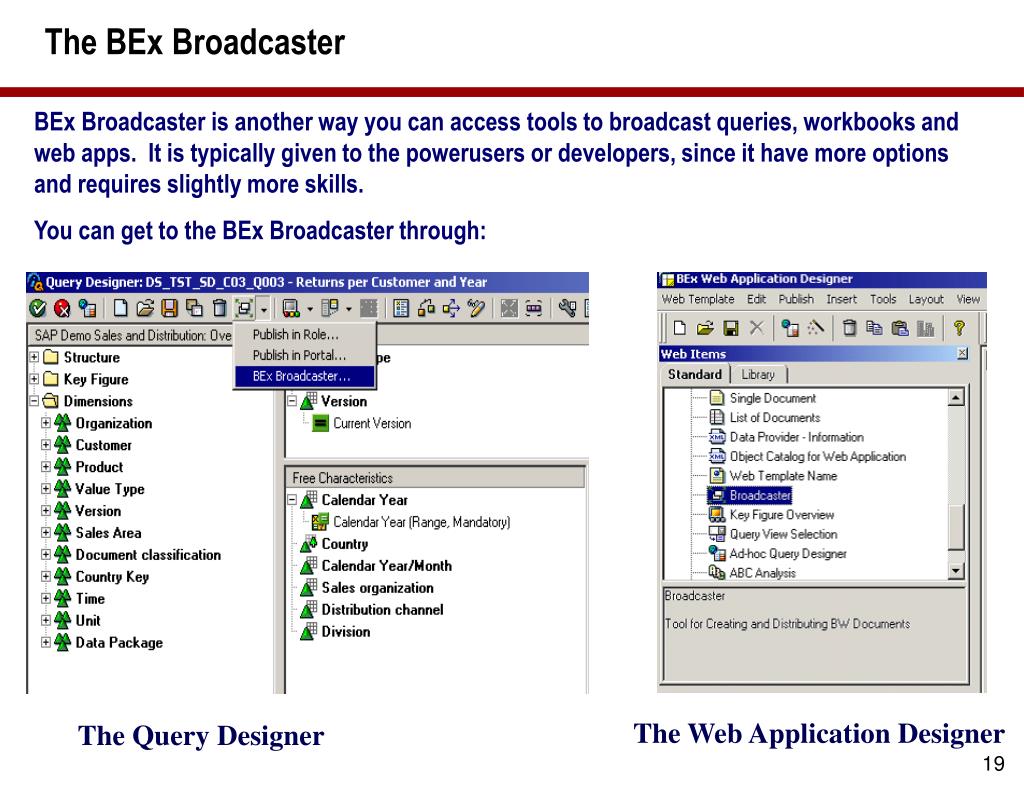The image size is (1024, 789).
Task: Open Publish menu in Web Application Designer
Action: pos(796,299)
